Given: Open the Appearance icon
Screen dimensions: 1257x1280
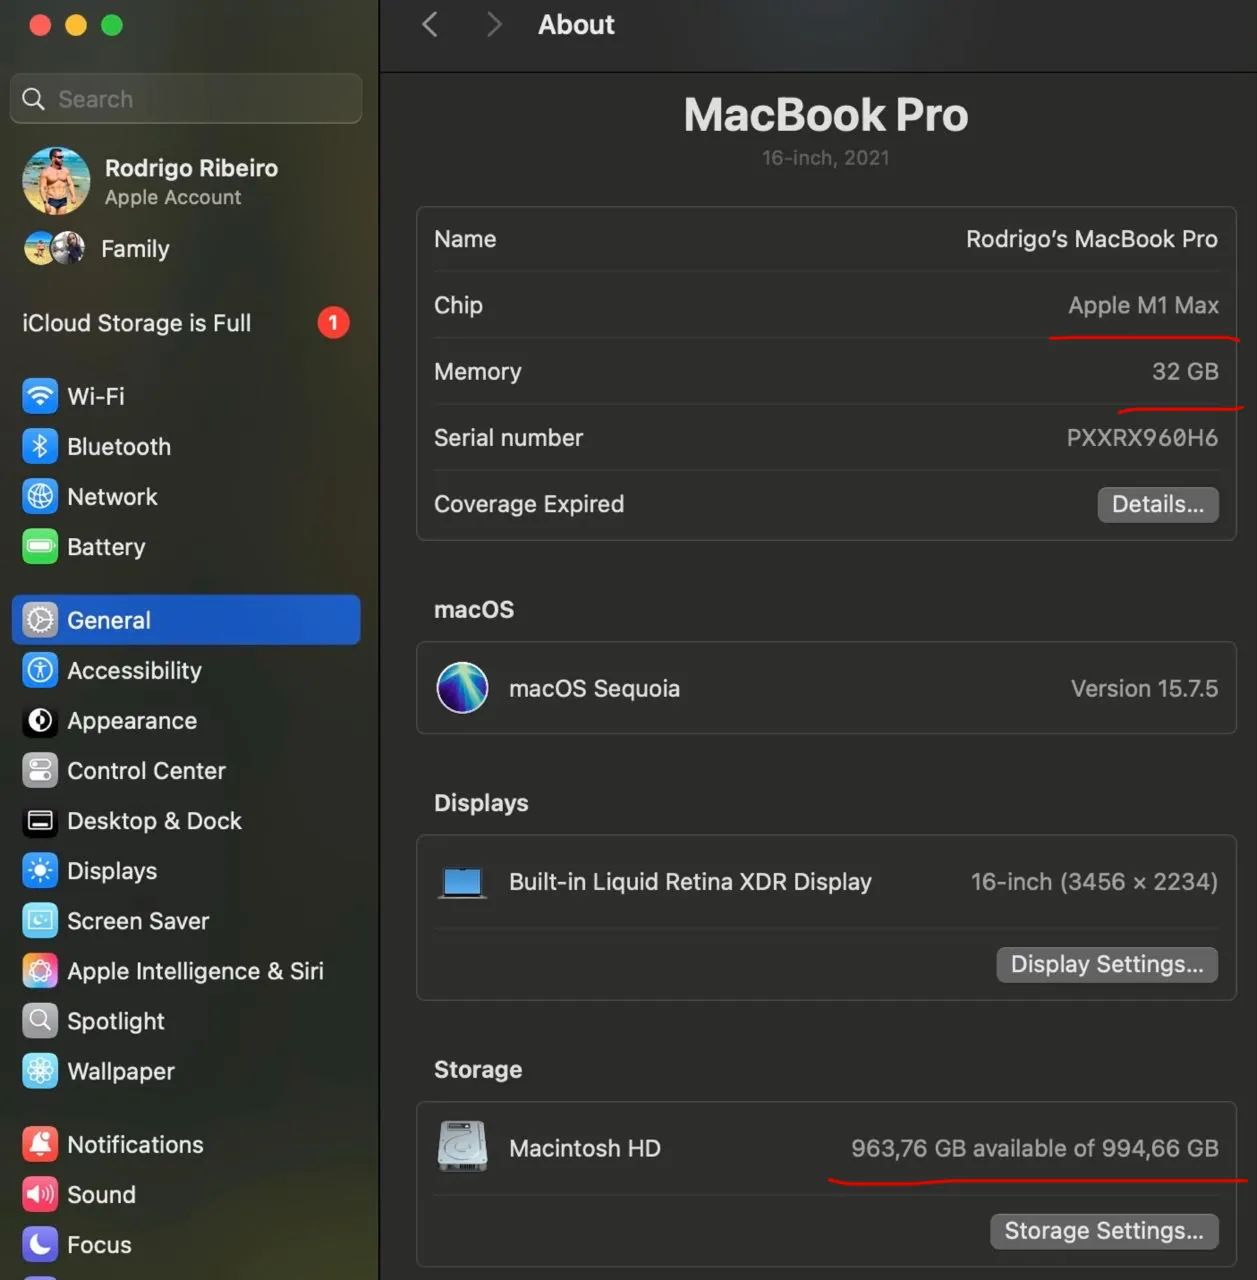Looking at the screenshot, I should (x=40, y=720).
